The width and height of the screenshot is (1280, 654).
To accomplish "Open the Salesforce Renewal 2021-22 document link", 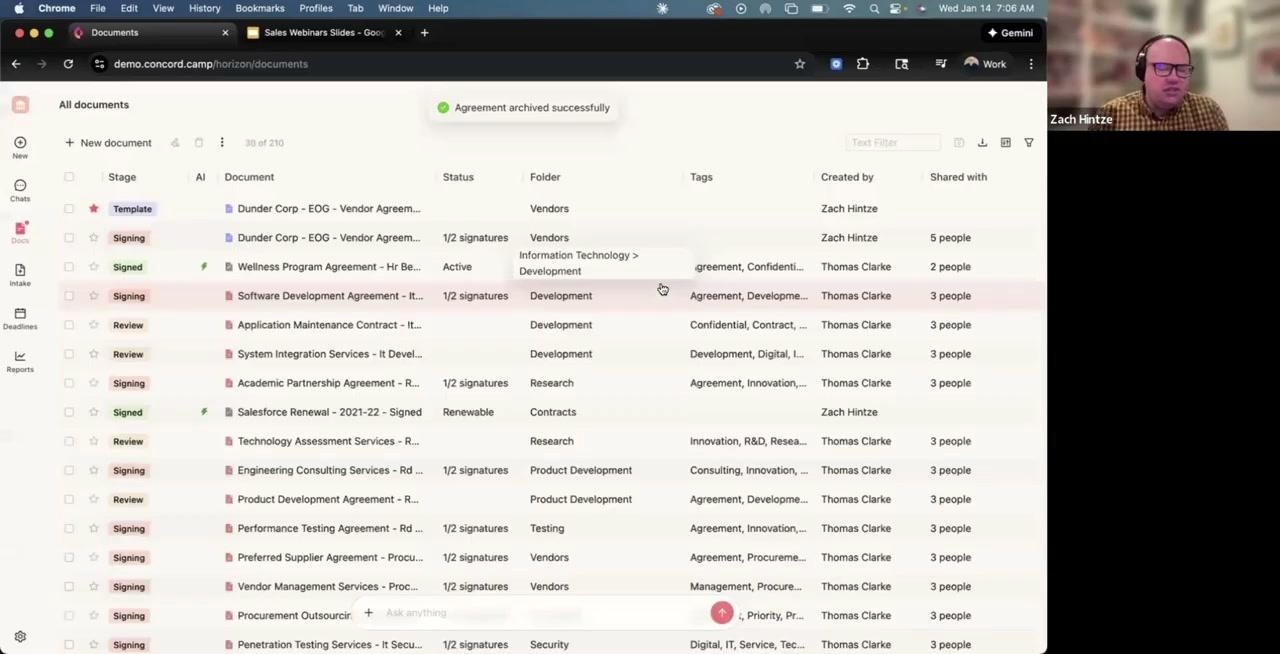I will (329, 411).
